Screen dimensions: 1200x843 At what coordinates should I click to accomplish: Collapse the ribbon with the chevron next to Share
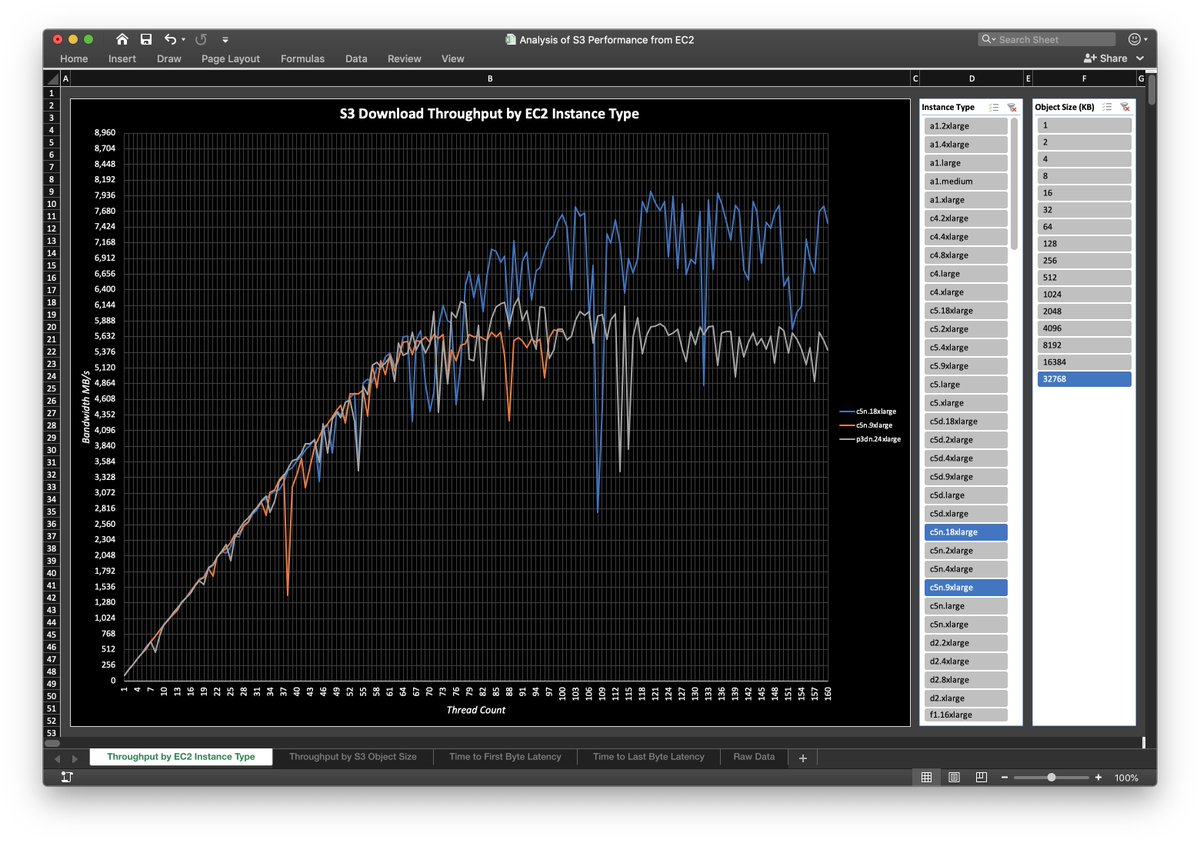(x=1140, y=59)
